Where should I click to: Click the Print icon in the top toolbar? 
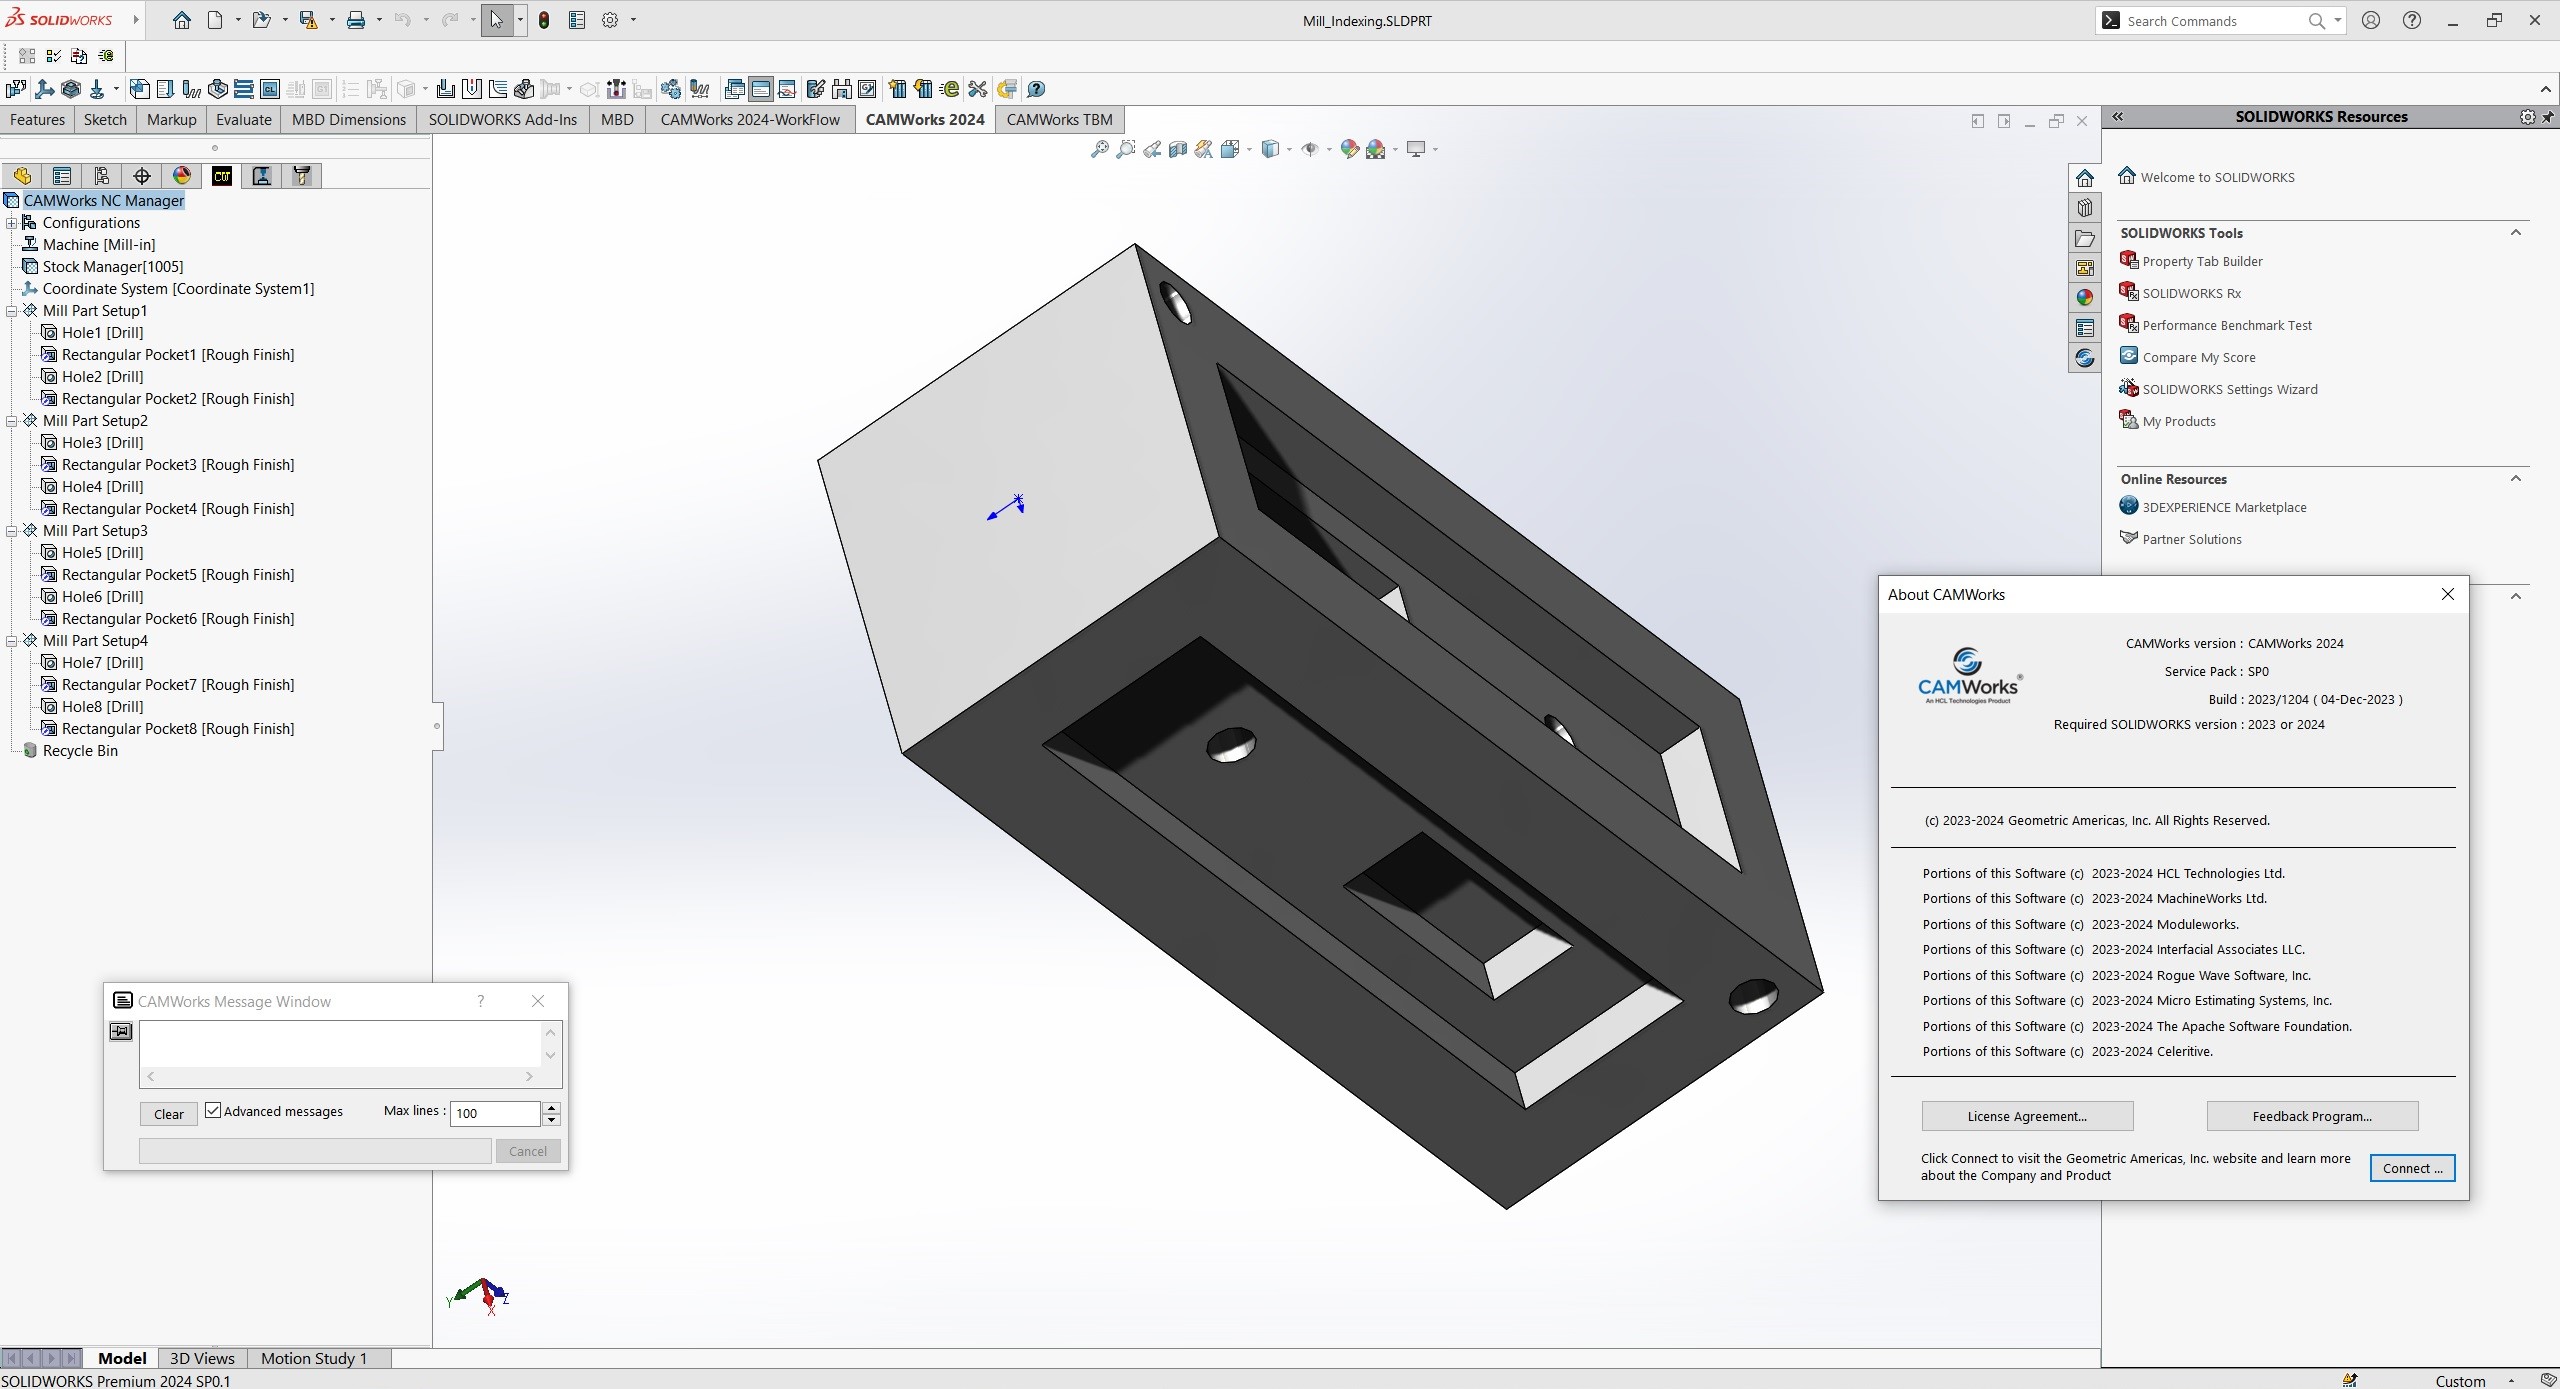pos(355,20)
